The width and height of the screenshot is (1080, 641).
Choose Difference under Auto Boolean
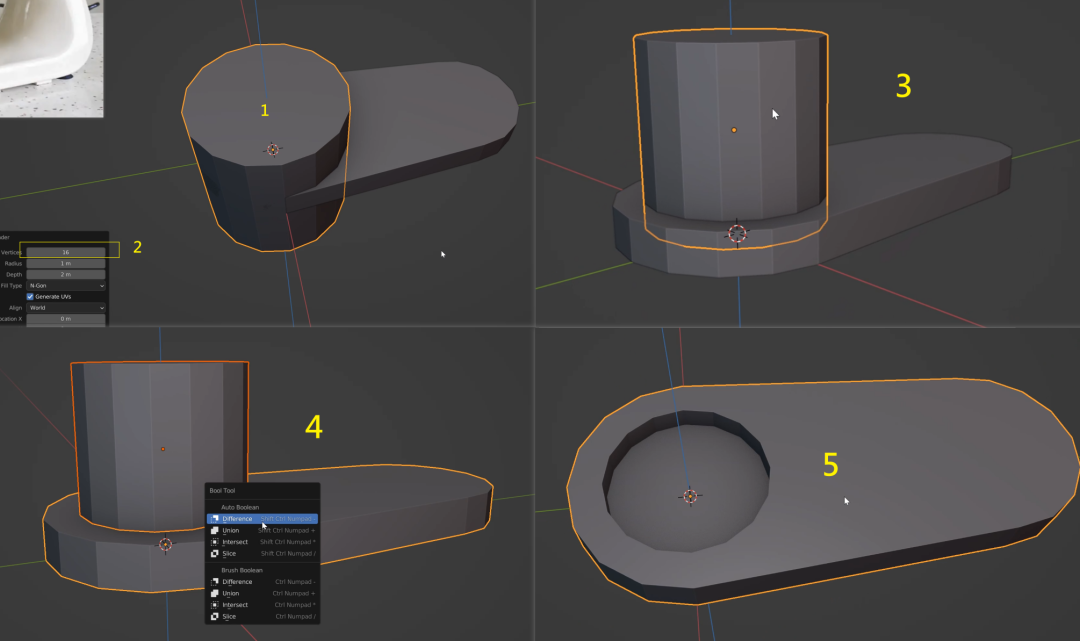point(262,518)
